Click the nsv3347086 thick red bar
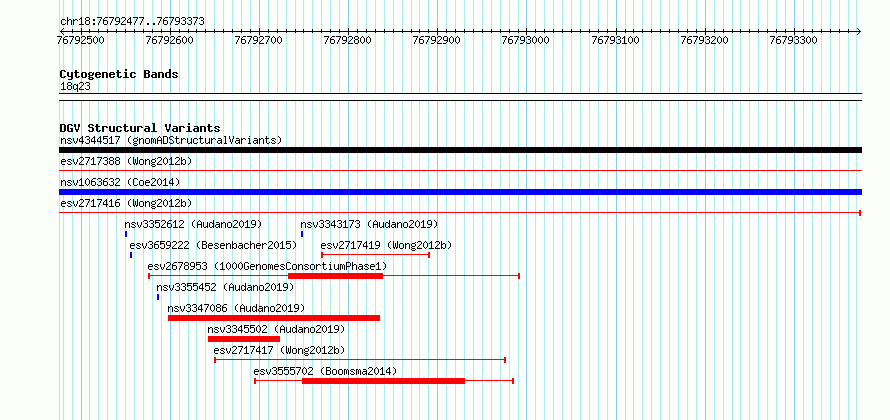Image resolution: width=890 pixels, height=420 pixels. click(274, 318)
